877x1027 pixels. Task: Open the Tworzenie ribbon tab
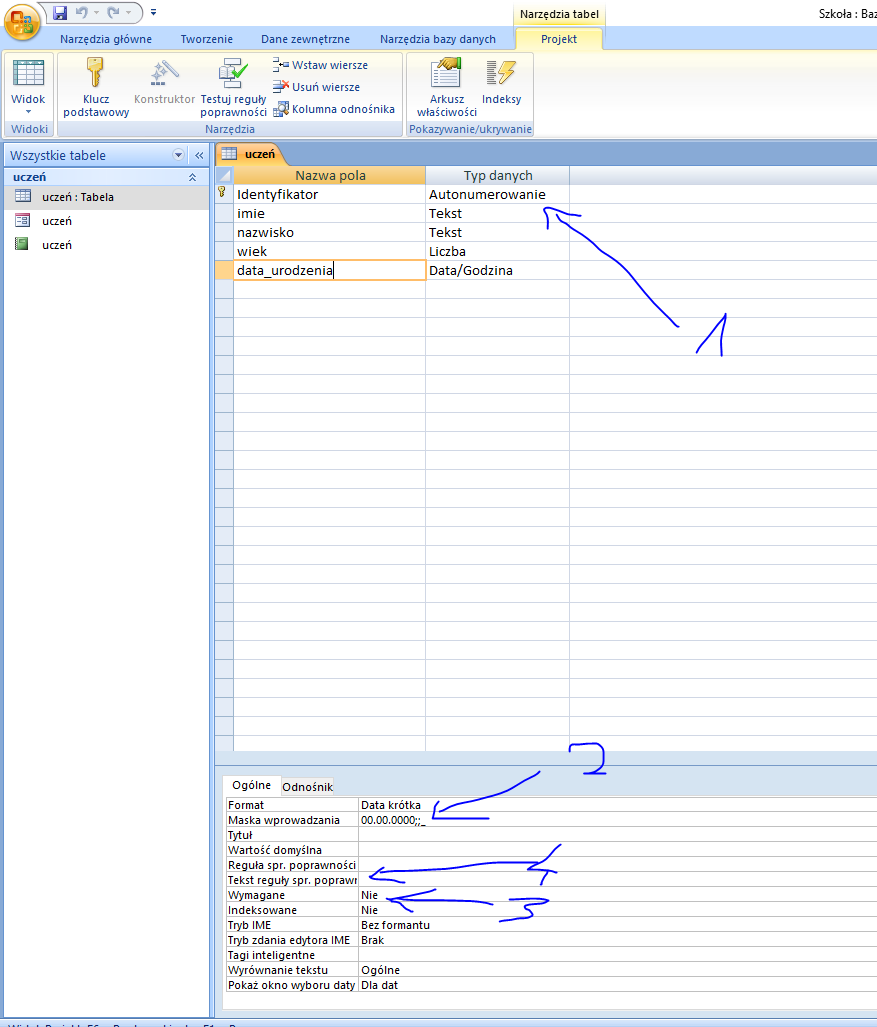(206, 39)
